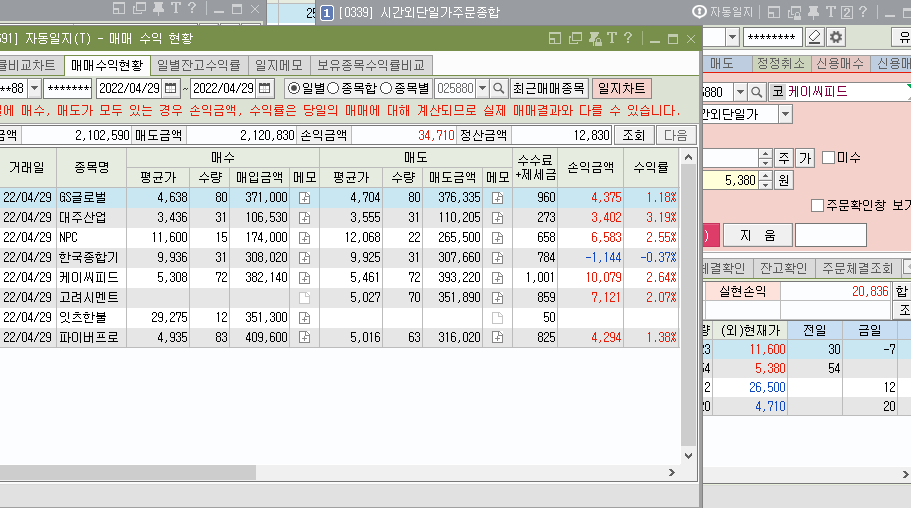
Task: Click font size T icon in 자동일지 title bar
Action: tap(612, 38)
